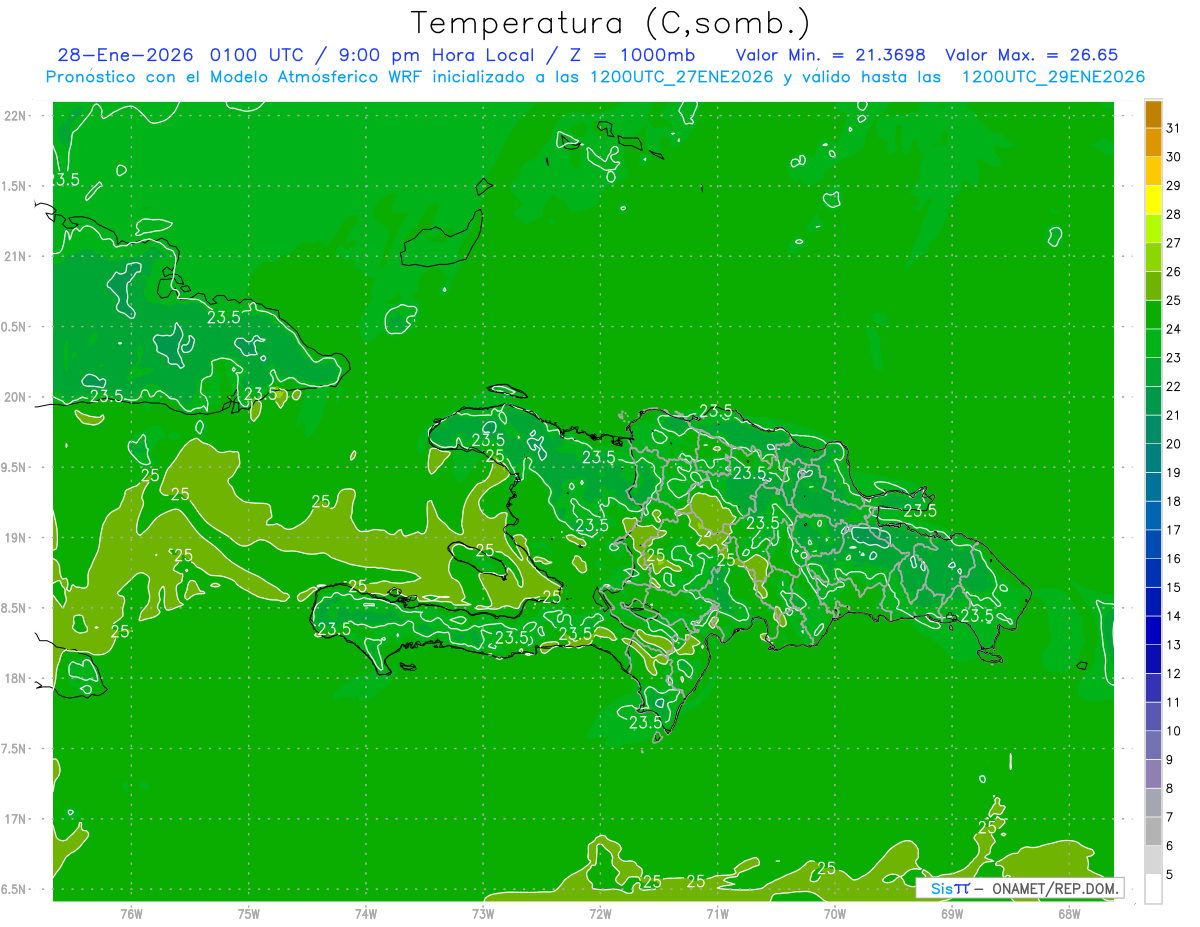Image resolution: width=1200 pixels, height=927 pixels.
Task: Click the yellow colorbar swatch between 28 and 29
Action: (1153, 200)
